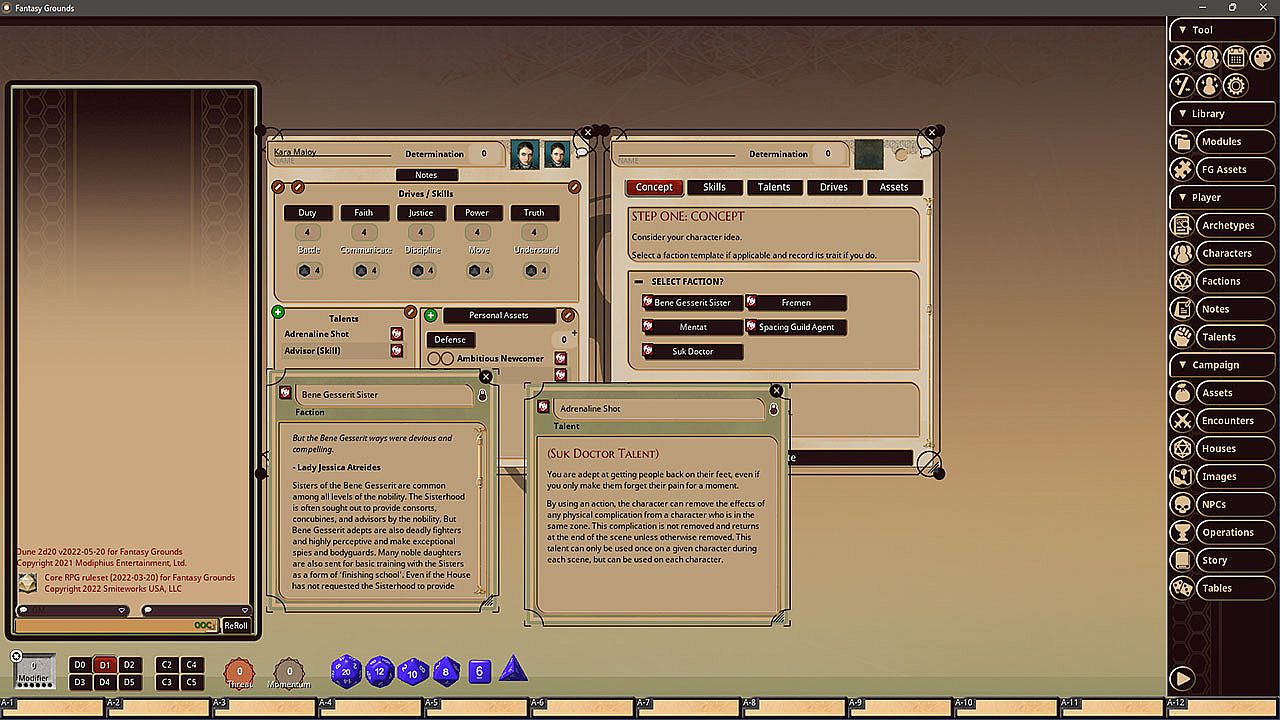Switch to the Skills tab
Image resolution: width=1280 pixels, height=720 pixels.
pos(714,187)
